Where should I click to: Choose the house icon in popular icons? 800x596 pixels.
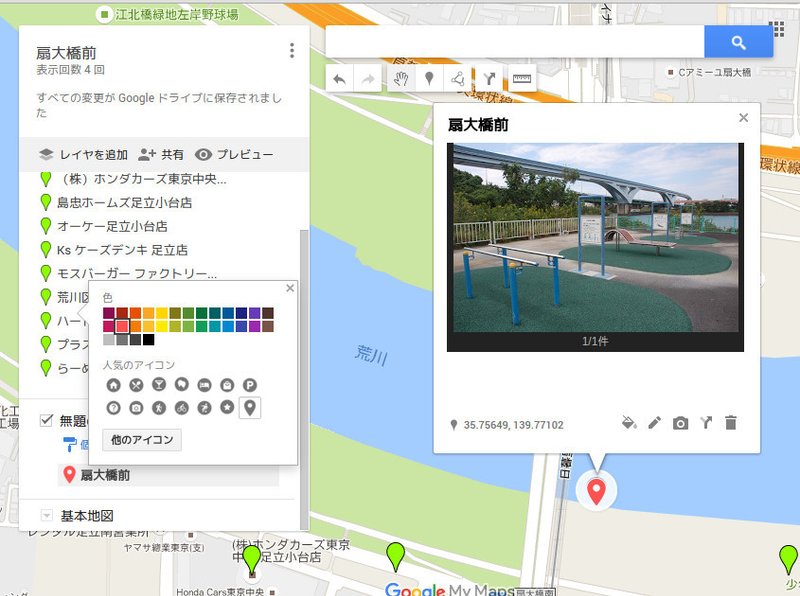coord(113,385)
